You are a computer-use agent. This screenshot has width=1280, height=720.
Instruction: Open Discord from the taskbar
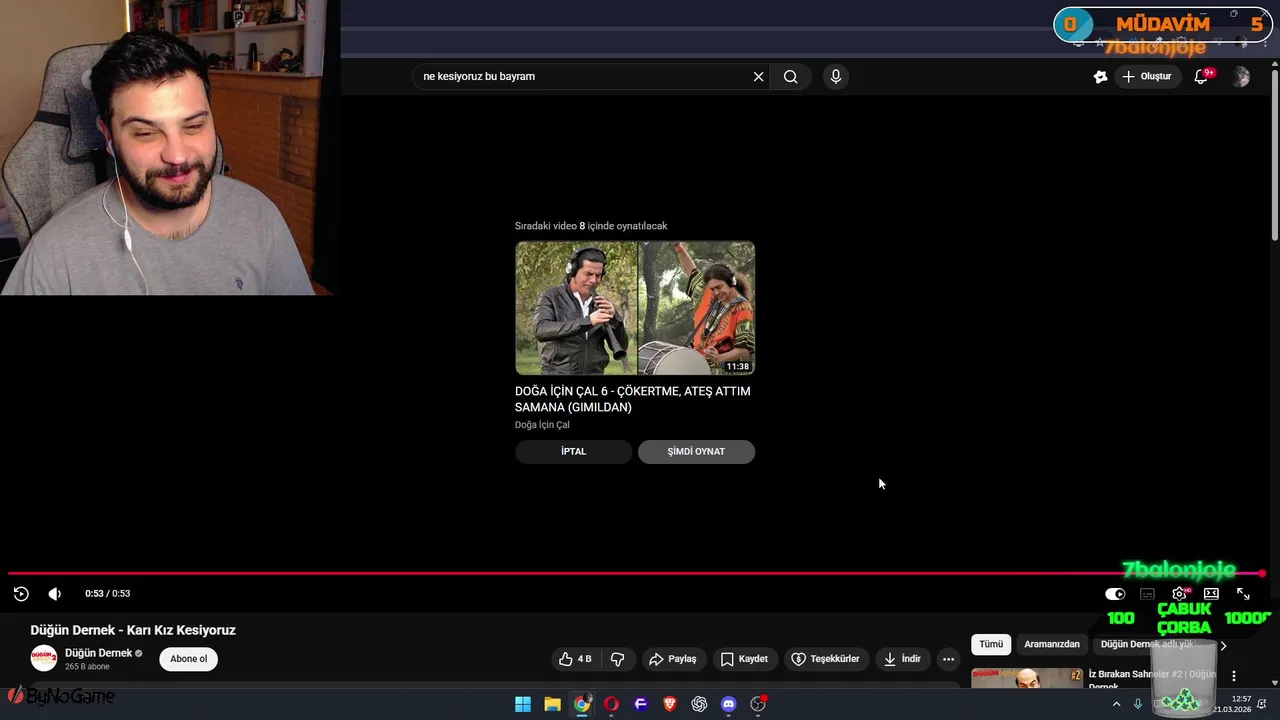pyautogui.click(x=729, y=704)
